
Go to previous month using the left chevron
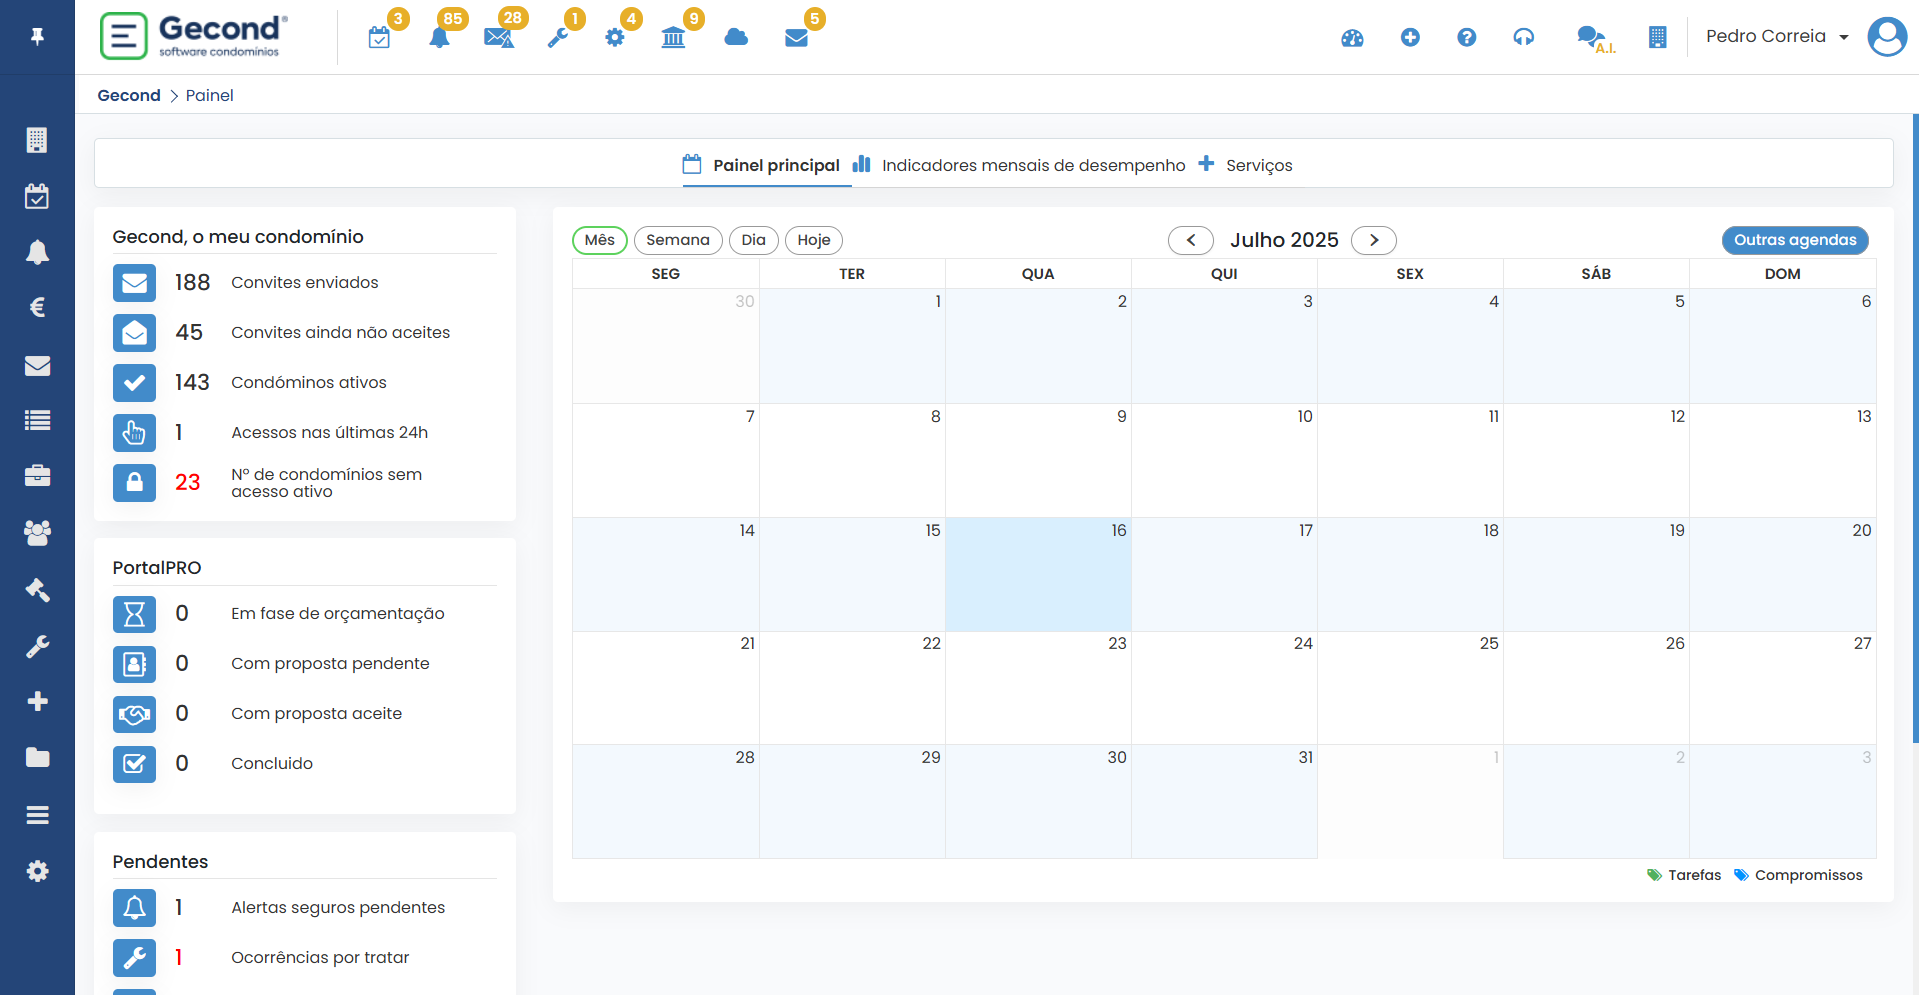1191,240
